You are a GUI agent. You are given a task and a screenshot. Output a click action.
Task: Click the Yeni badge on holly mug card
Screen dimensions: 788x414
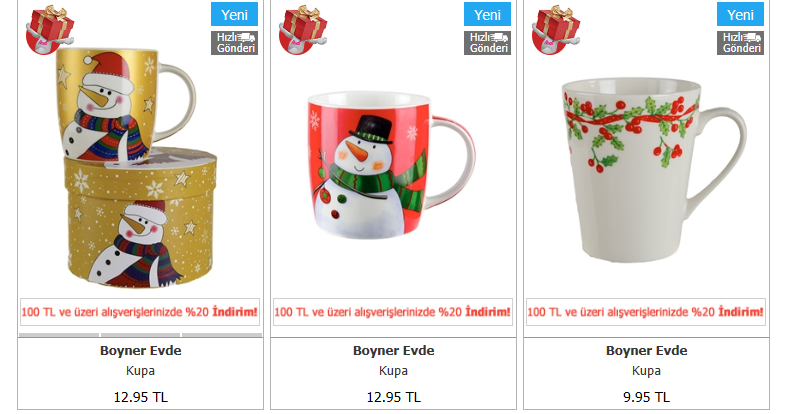tap(740, 15)
